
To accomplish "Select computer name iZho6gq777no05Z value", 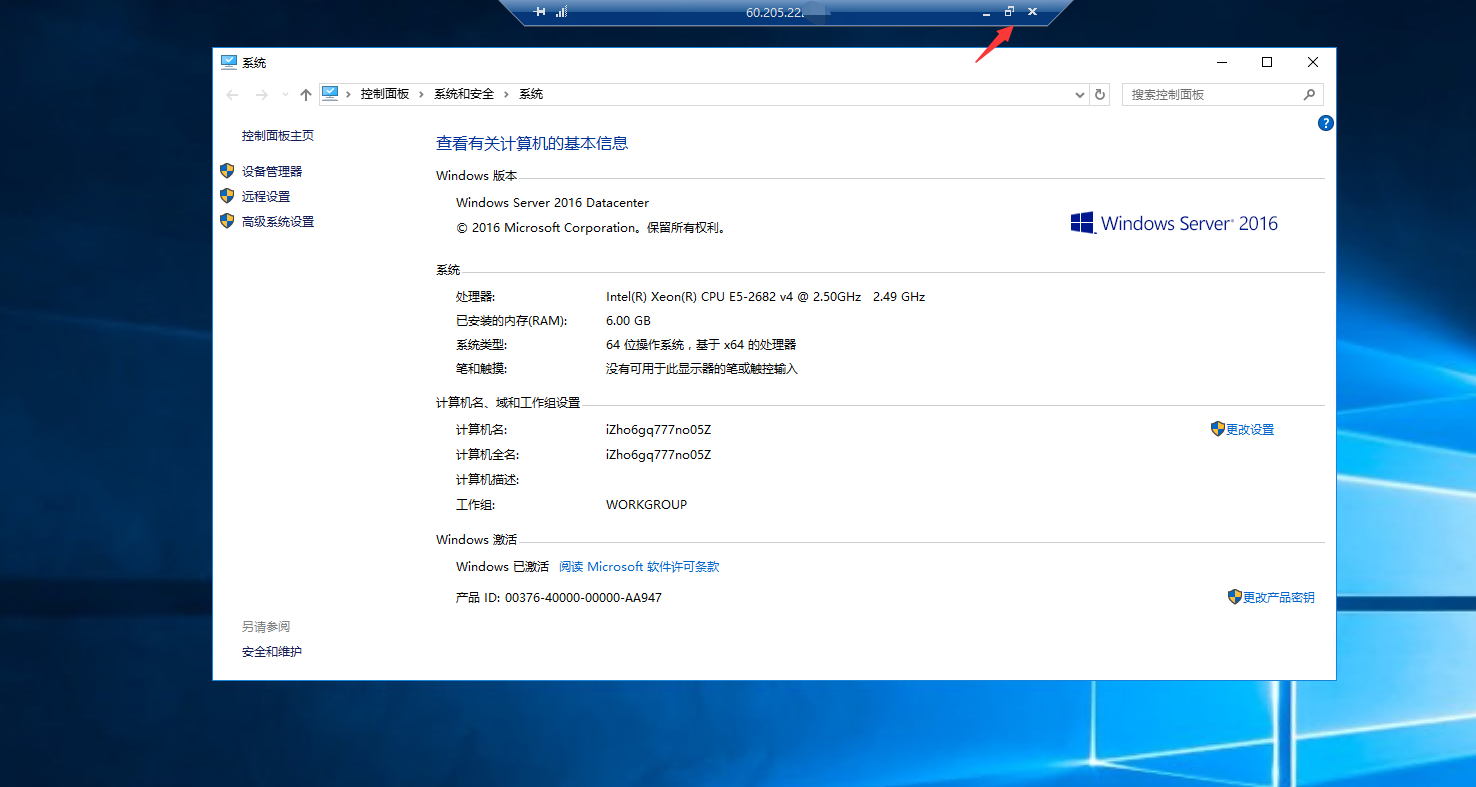I will (x=658, y=430).
